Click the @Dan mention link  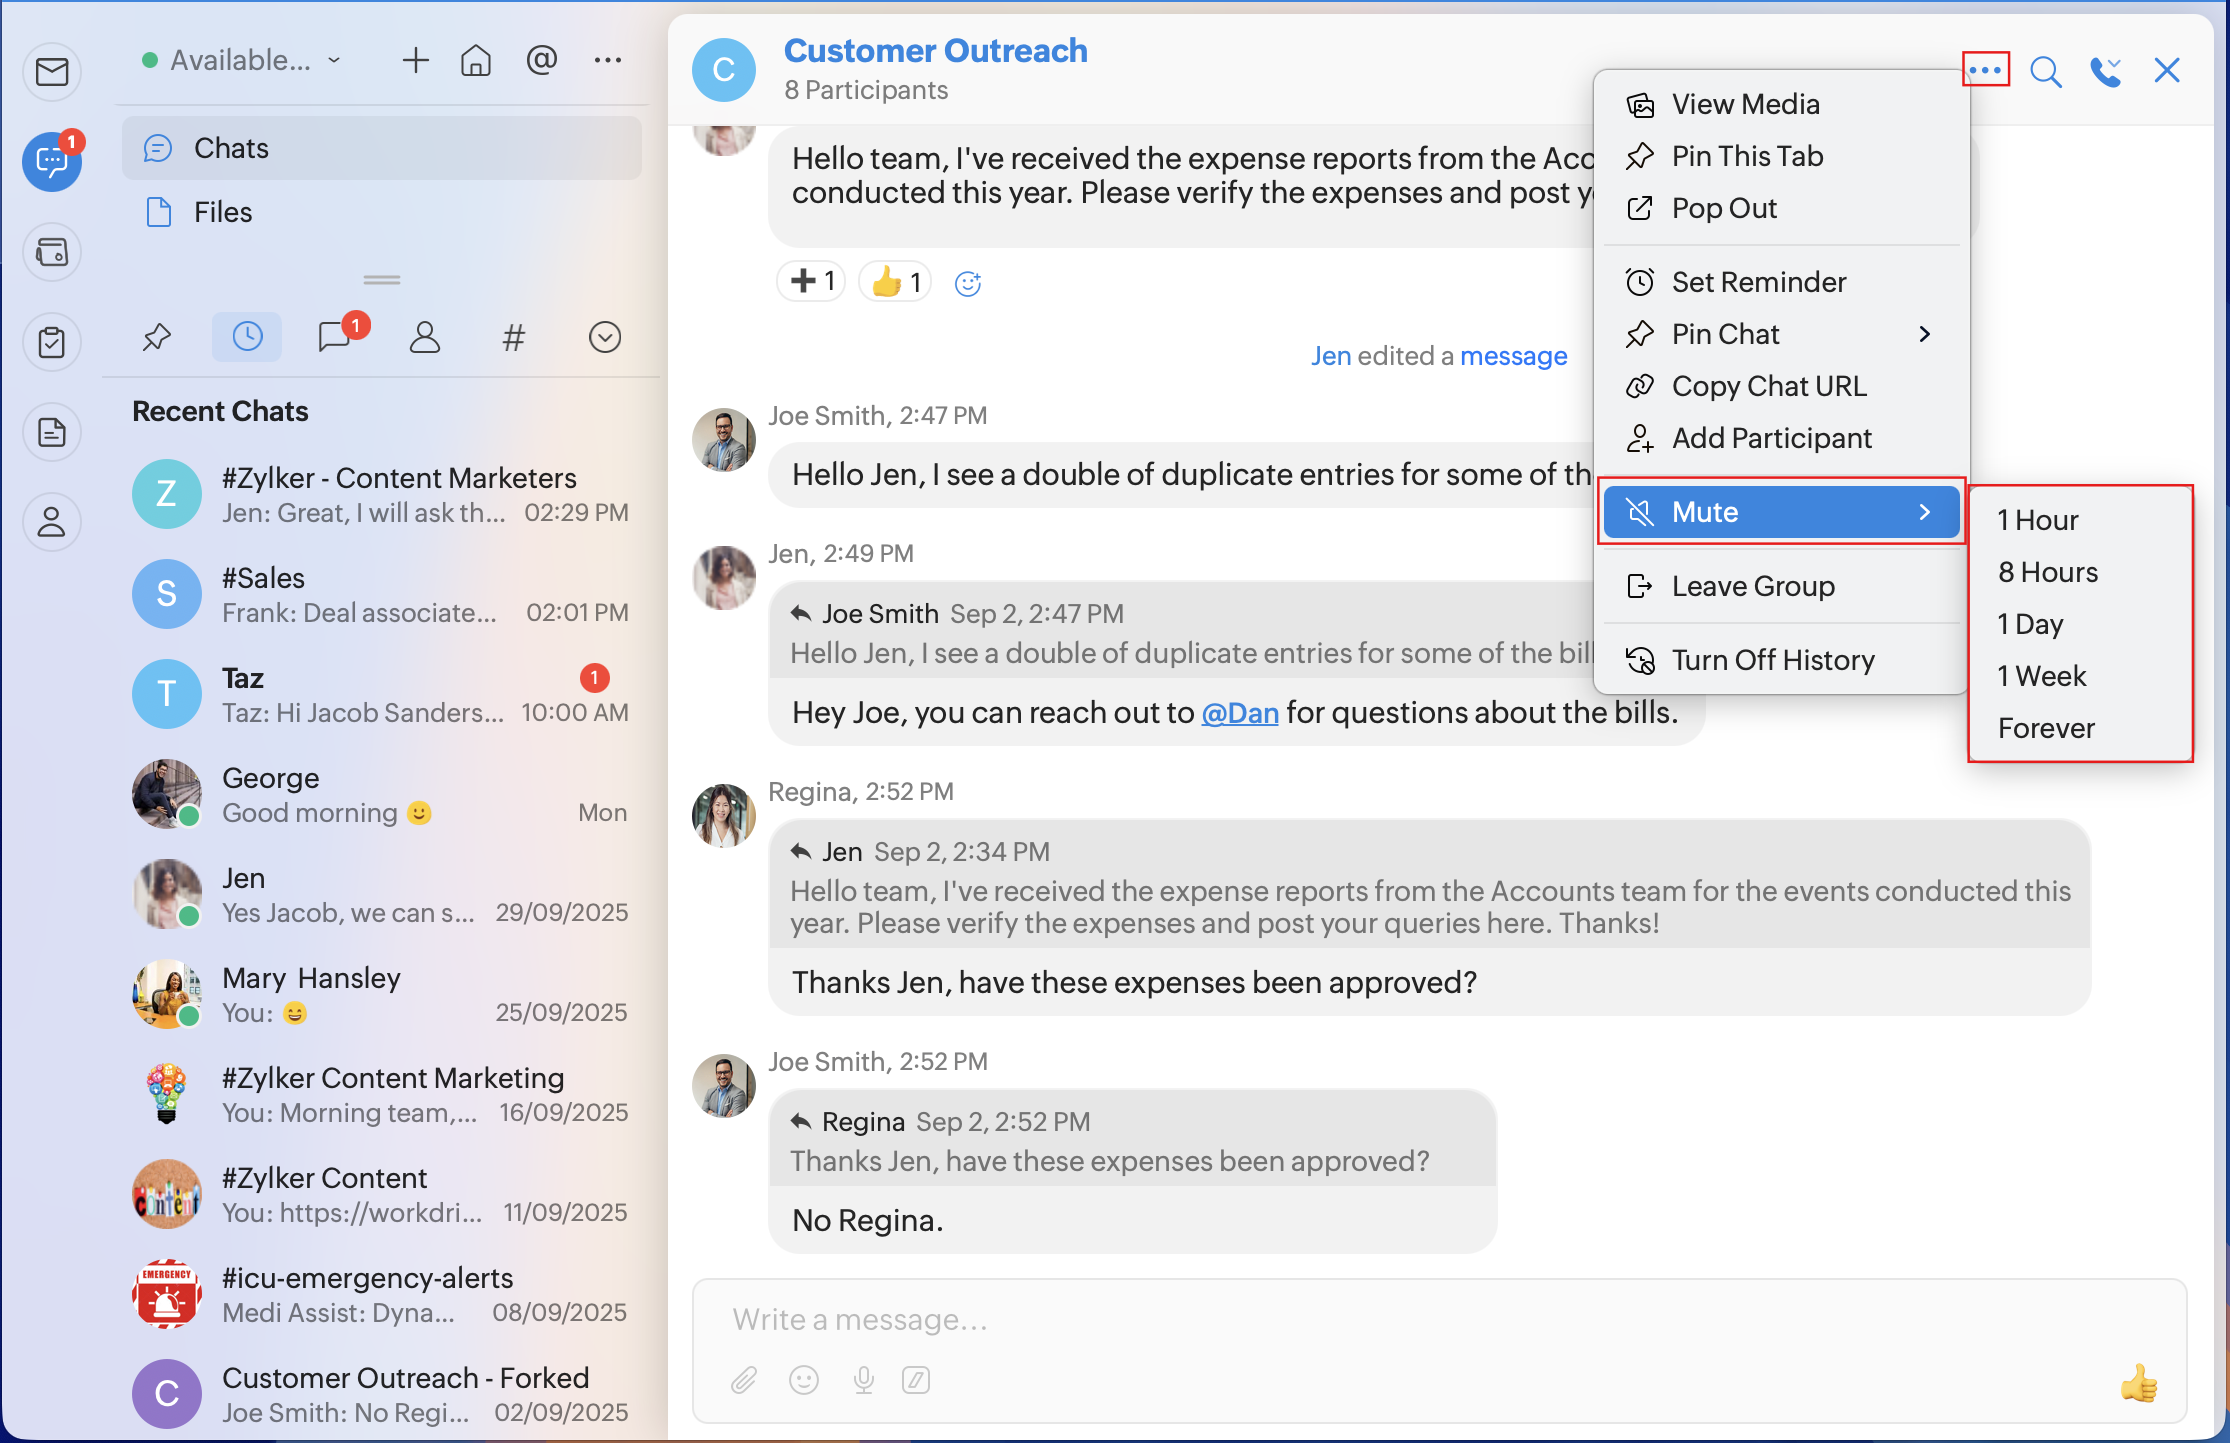[x=1239, y=713]
